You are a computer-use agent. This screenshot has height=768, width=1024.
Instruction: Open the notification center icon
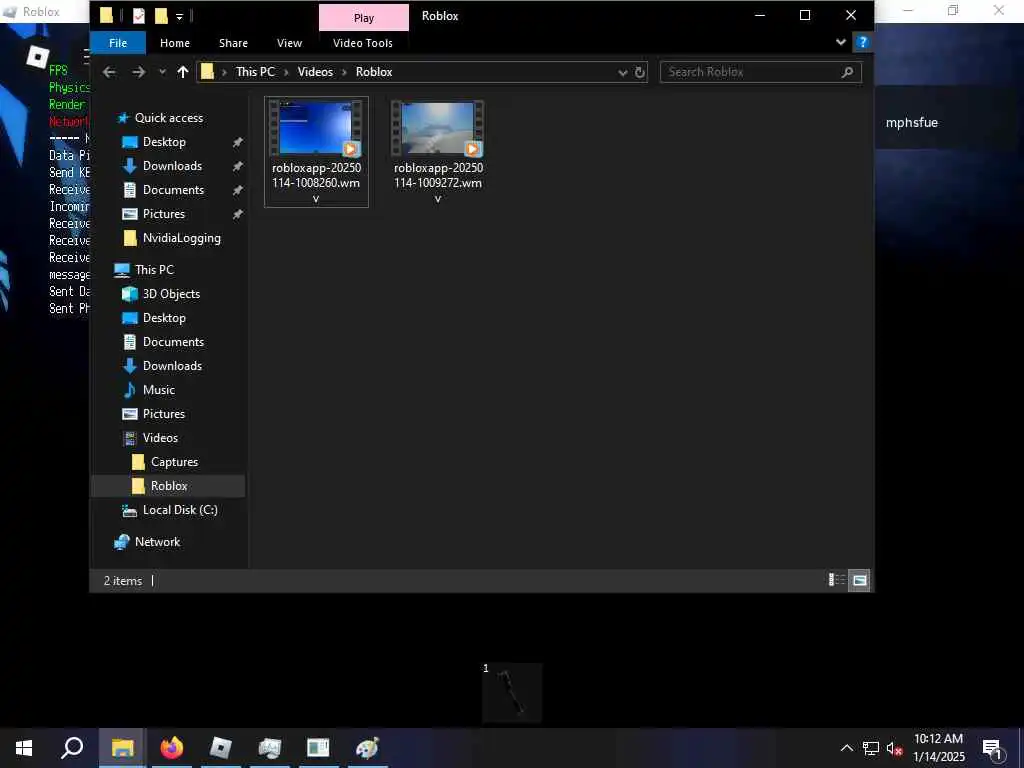point(993,748)
